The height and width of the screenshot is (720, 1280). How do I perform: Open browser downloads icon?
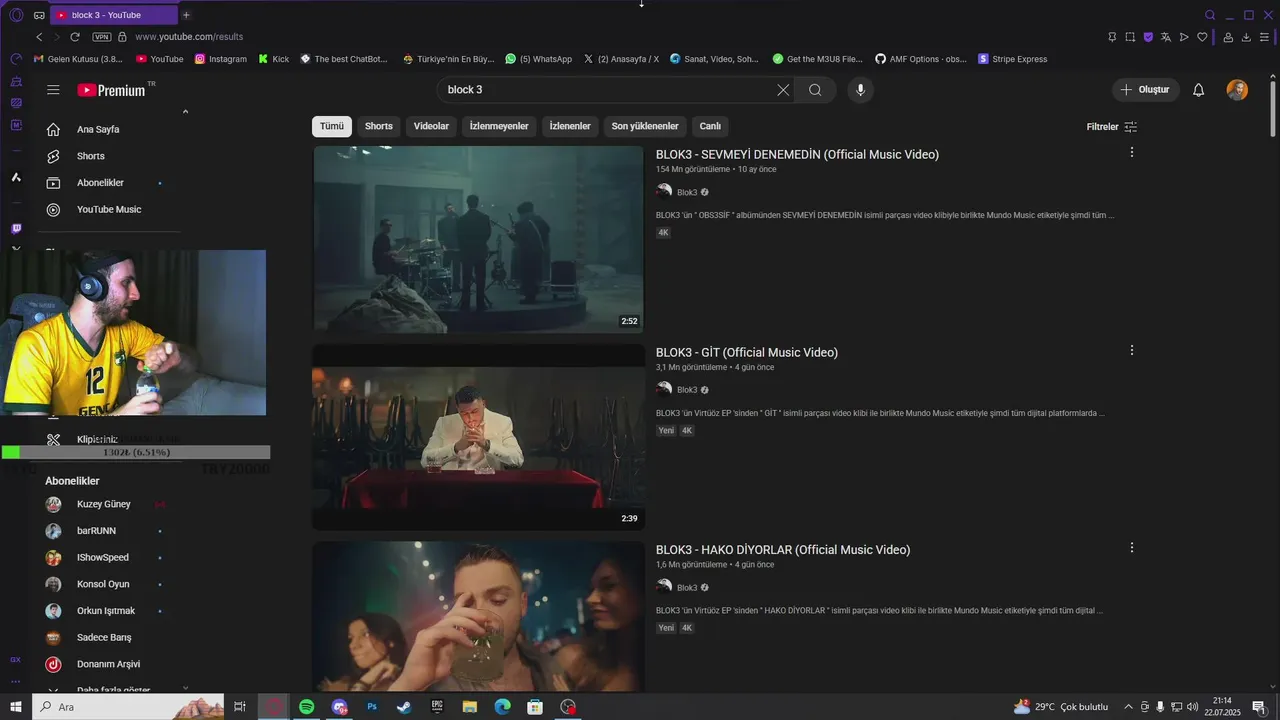click(x=1246, y=37)
